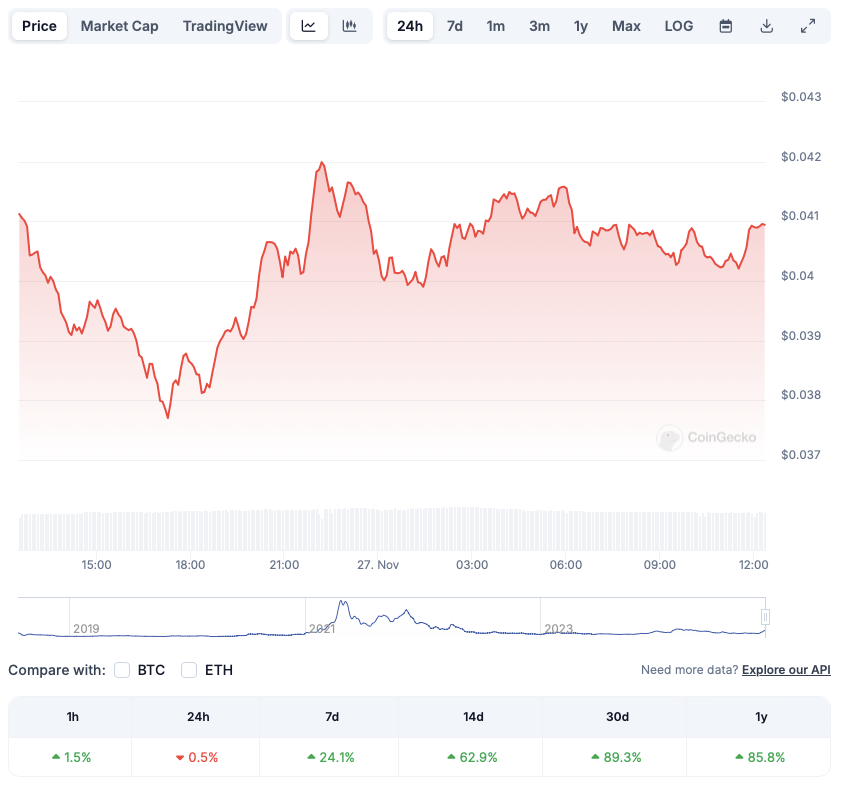Open the calendar date range picker
Viewport: 843px width, 787px height.
coord(726,26)
